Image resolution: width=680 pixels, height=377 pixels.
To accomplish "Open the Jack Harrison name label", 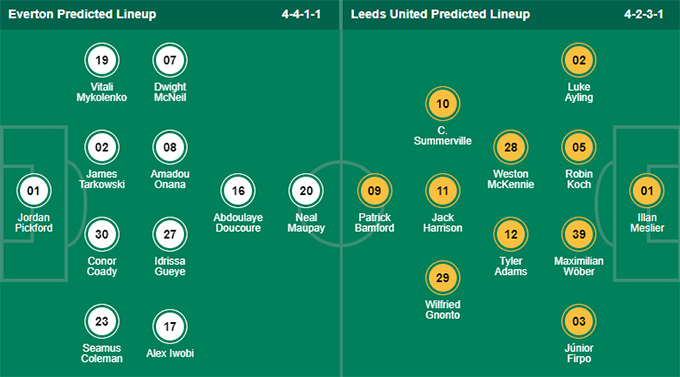I will tap(442, 223).
